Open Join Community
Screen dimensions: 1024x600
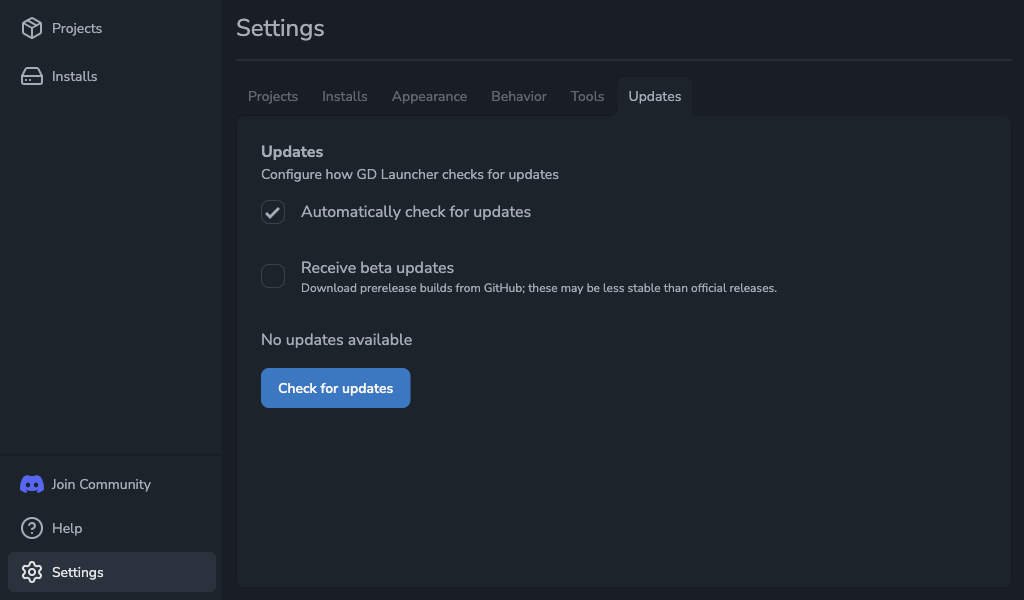99,484
